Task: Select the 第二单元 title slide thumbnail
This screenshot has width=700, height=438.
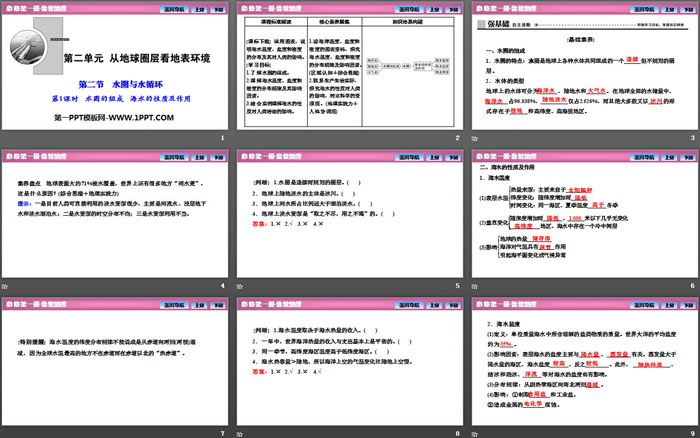Action: (x=116, y=72)
